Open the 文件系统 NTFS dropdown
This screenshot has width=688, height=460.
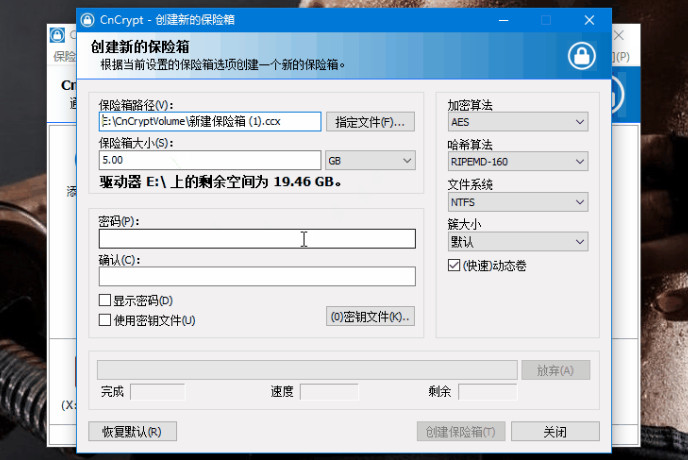coord(518,202)
